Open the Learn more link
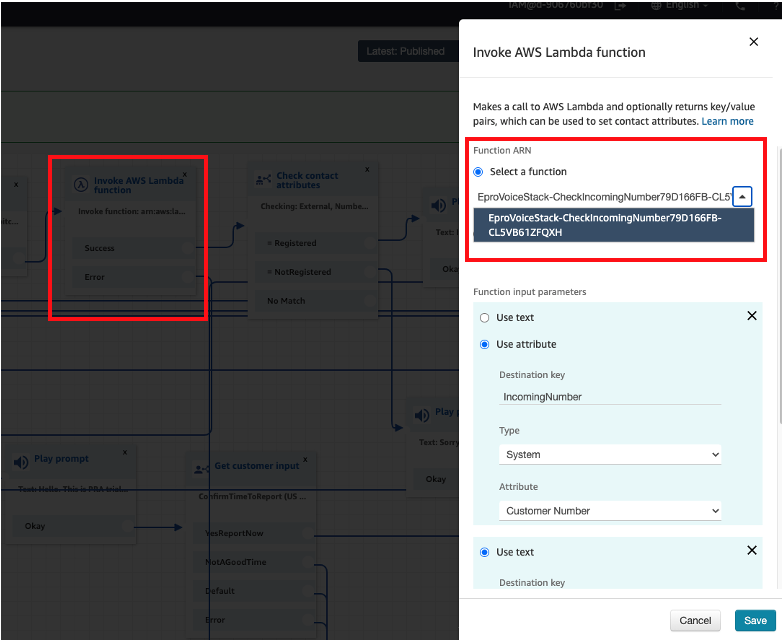The height and width of the screenshot is (642, 783). (x=727, y=121)
